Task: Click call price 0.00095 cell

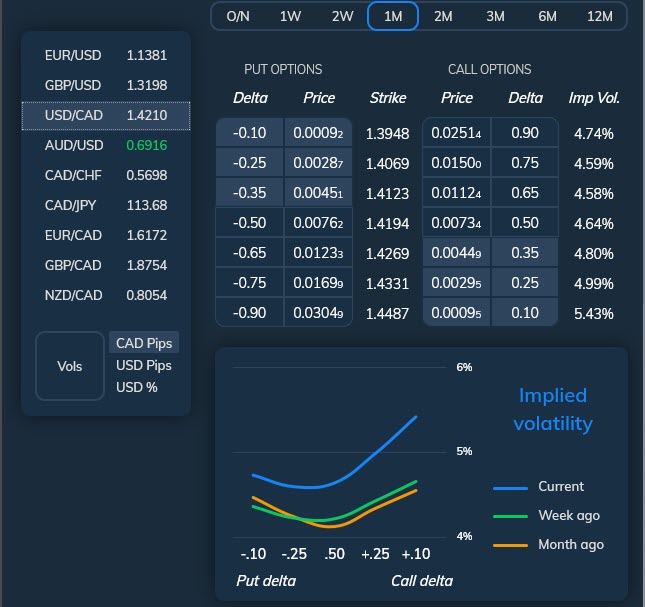Action: [456, 313]
